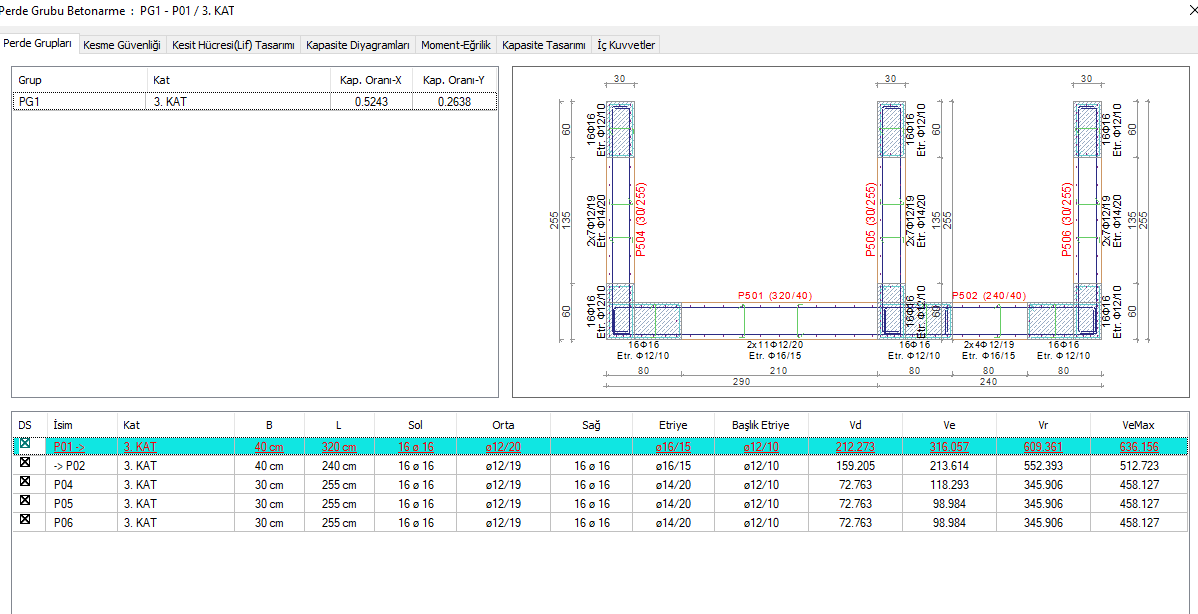1198x614 pixels.
Task: Click the VeMax value 512.723
Action: click(x=1141, y=464)
